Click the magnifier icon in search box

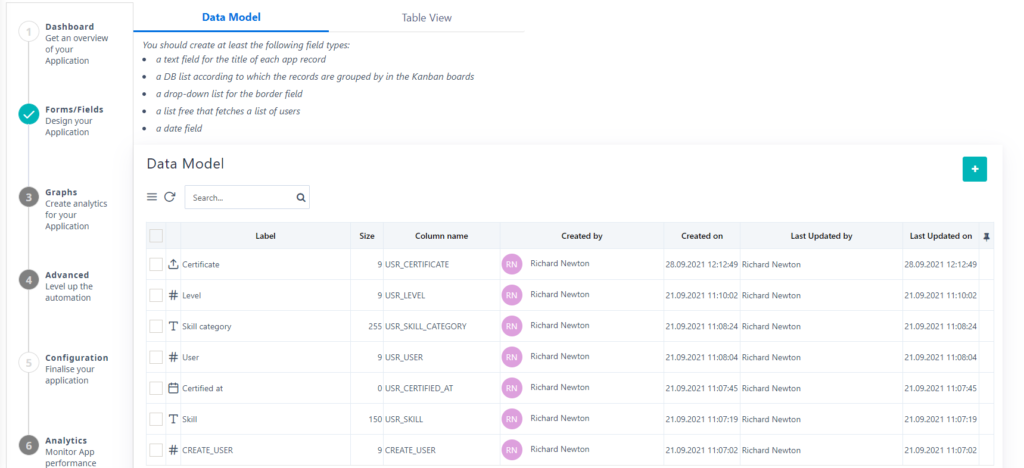point(300,198)
